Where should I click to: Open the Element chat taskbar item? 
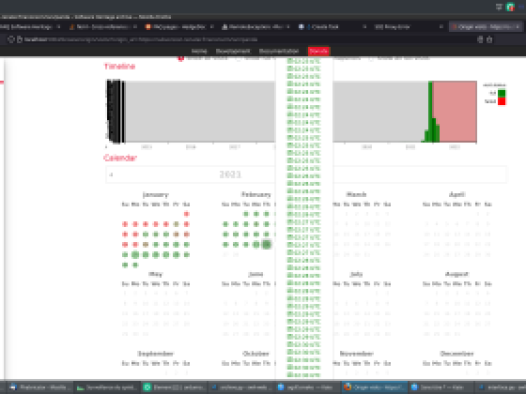[174, 387]
